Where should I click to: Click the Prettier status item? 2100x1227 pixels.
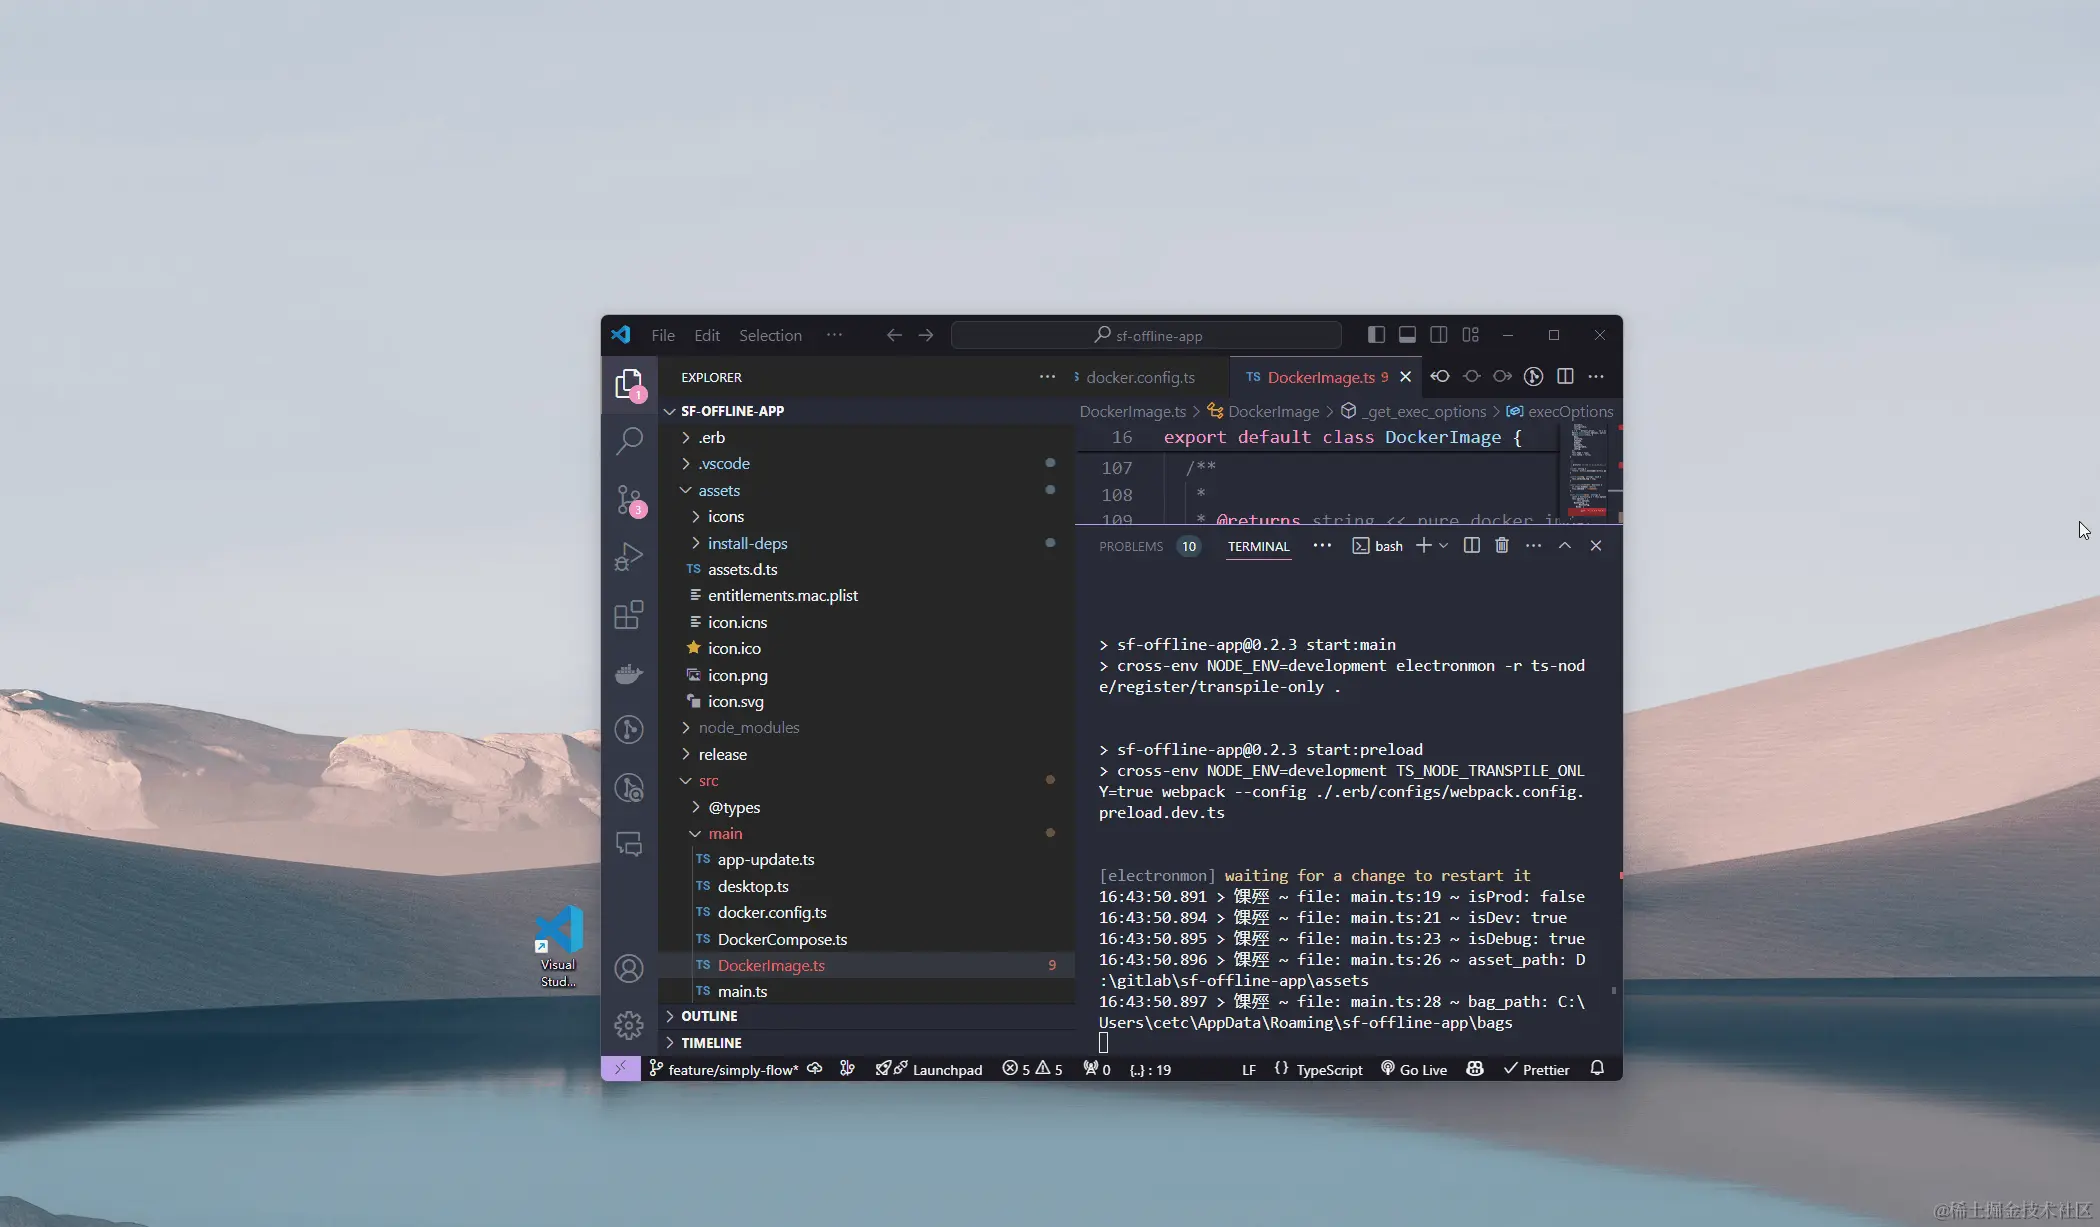tap(1536, 1069)
